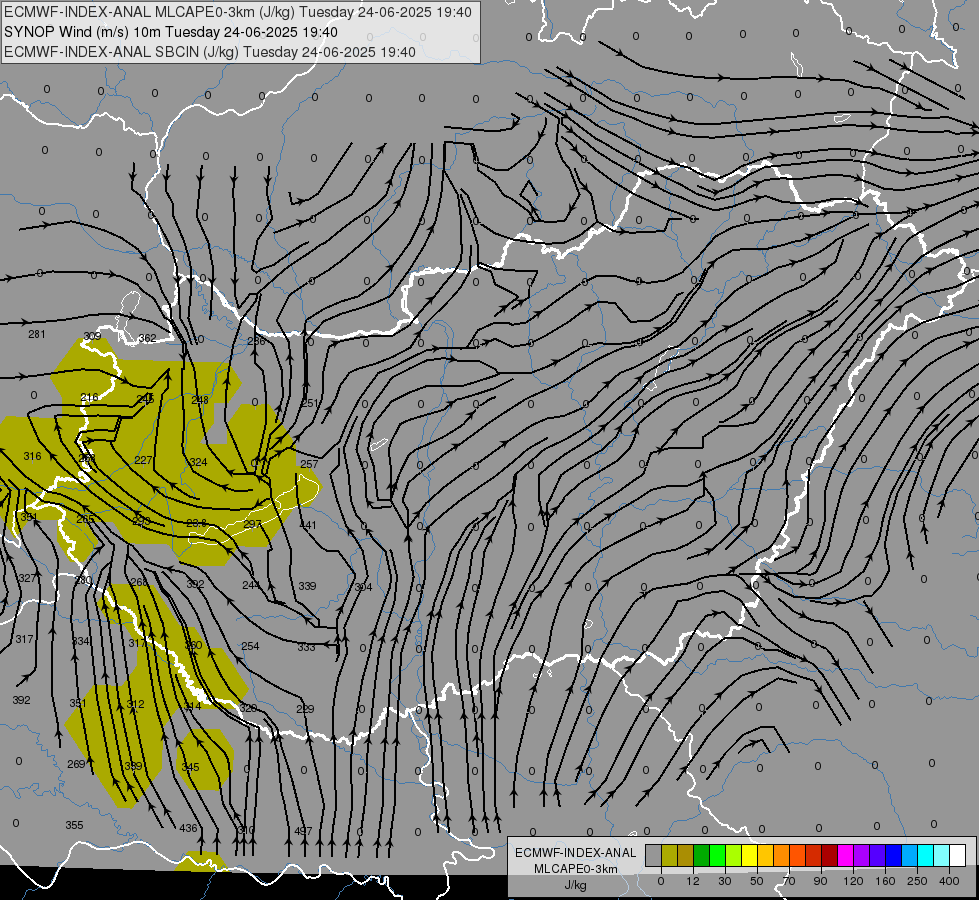This screenshot has width=979, height=900.
Task: Click the bright cyan legend swatch
Action: [925, 855]
